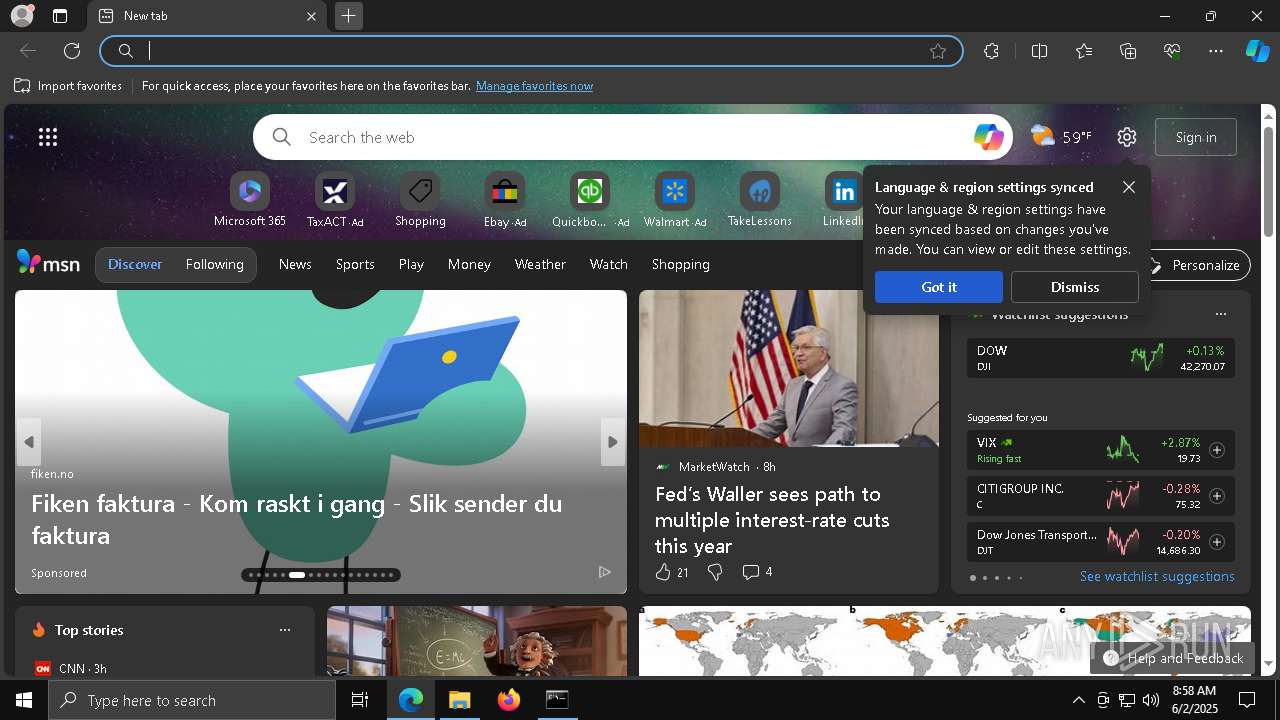Viewport: 1280px width, 720px height.
Task: Open the Play menu item
Action: [x=411, y=264]
